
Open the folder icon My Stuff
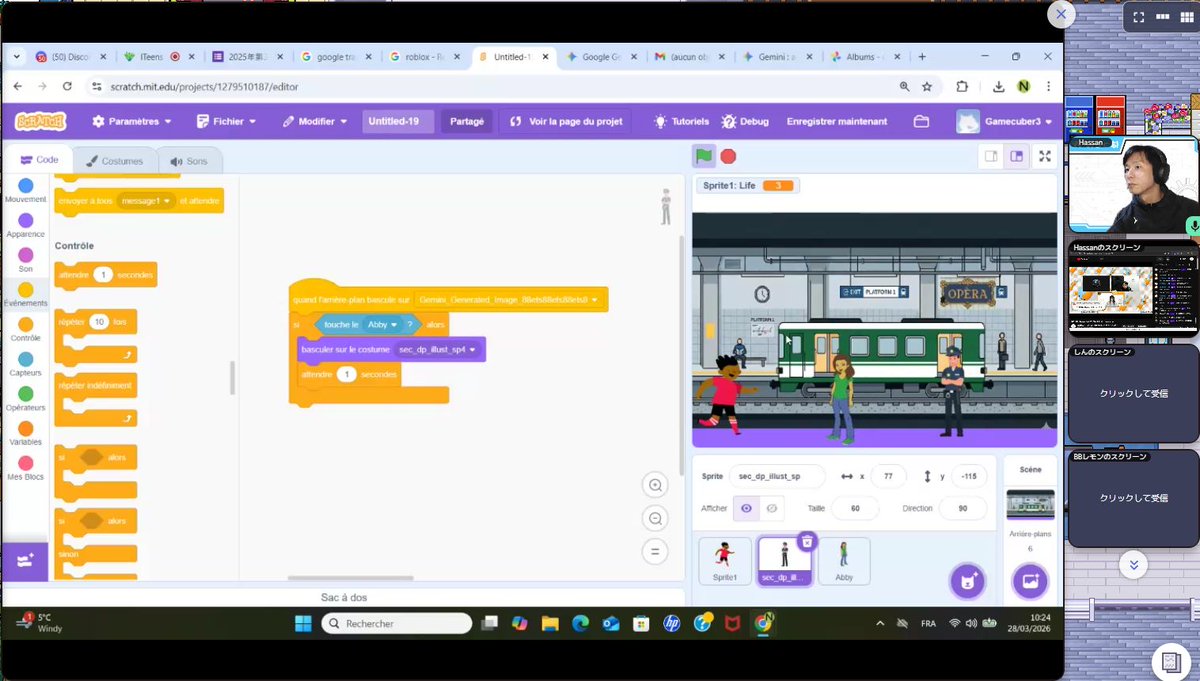(921, 121)
